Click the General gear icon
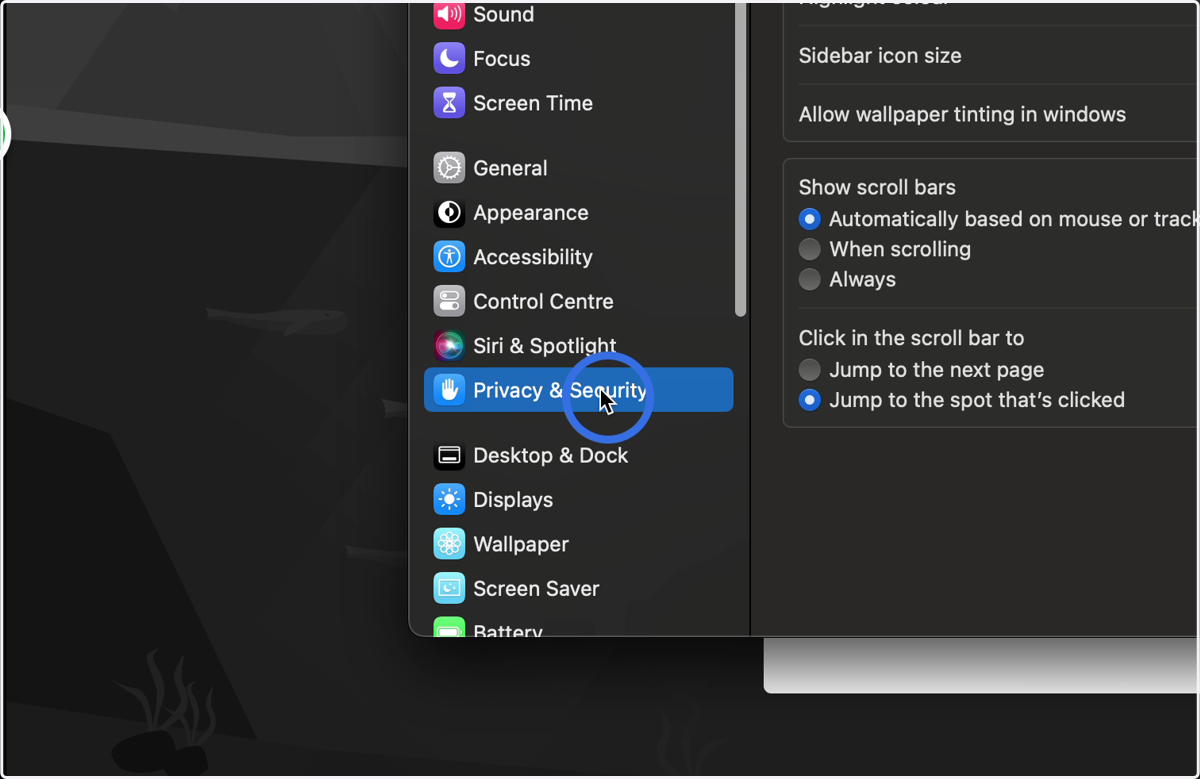Screen dimensions: 1200x779 (449, 168)
